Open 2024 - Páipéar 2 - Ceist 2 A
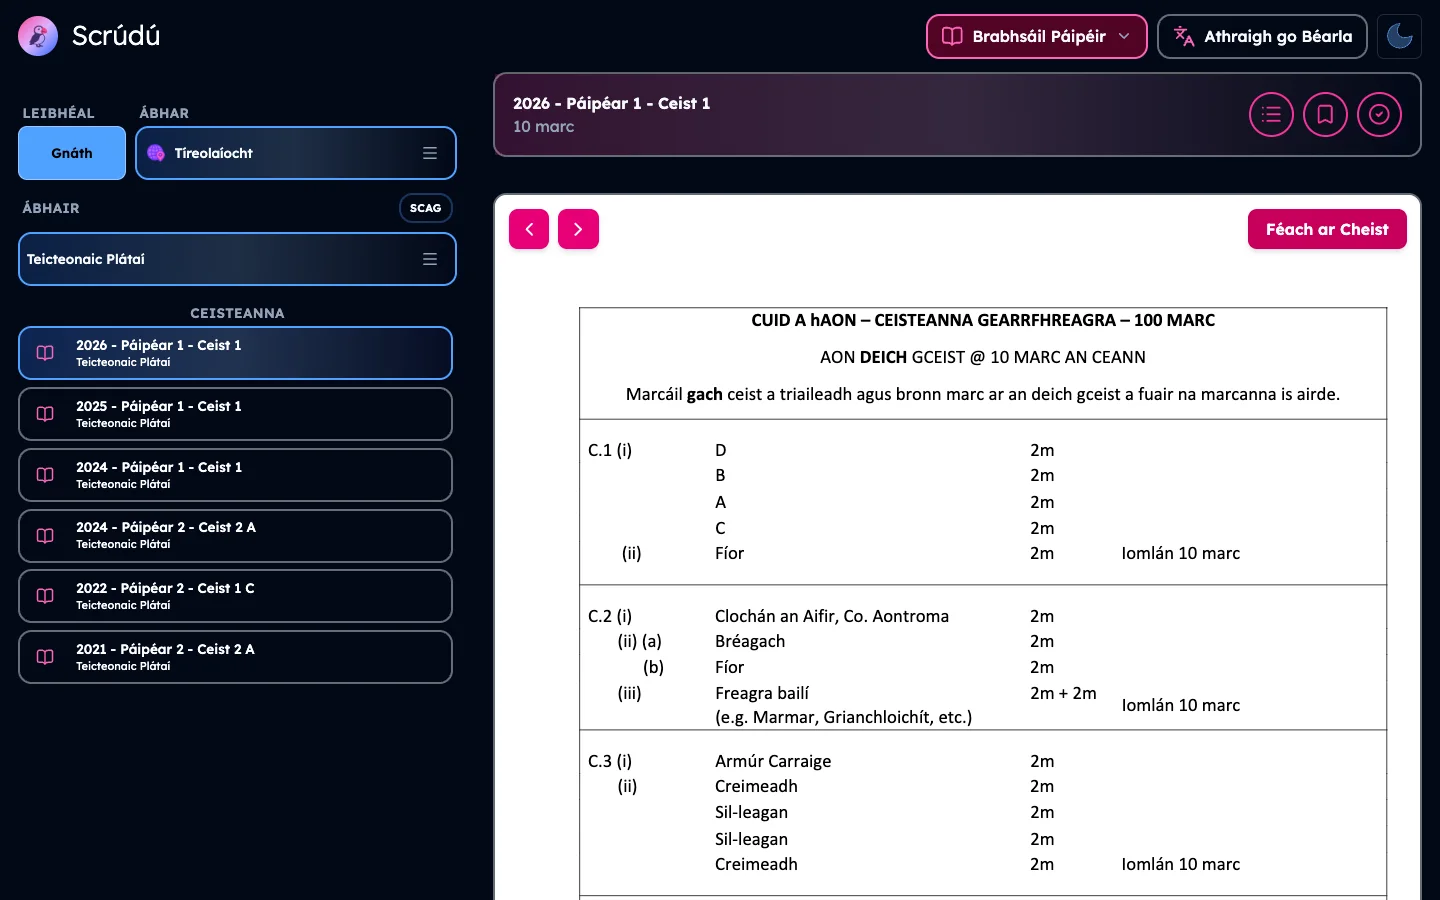The height and width of the screenshot is (900, 1440). click(x=235, y=536)
